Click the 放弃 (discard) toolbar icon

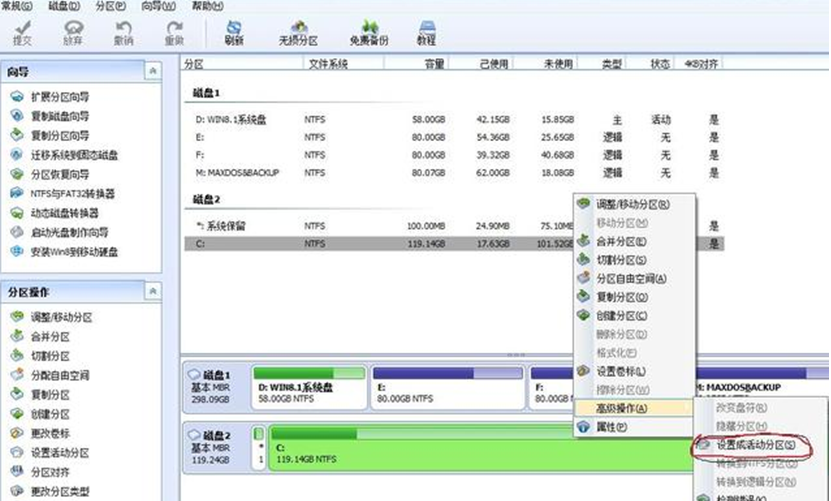(x=73, y=32)
